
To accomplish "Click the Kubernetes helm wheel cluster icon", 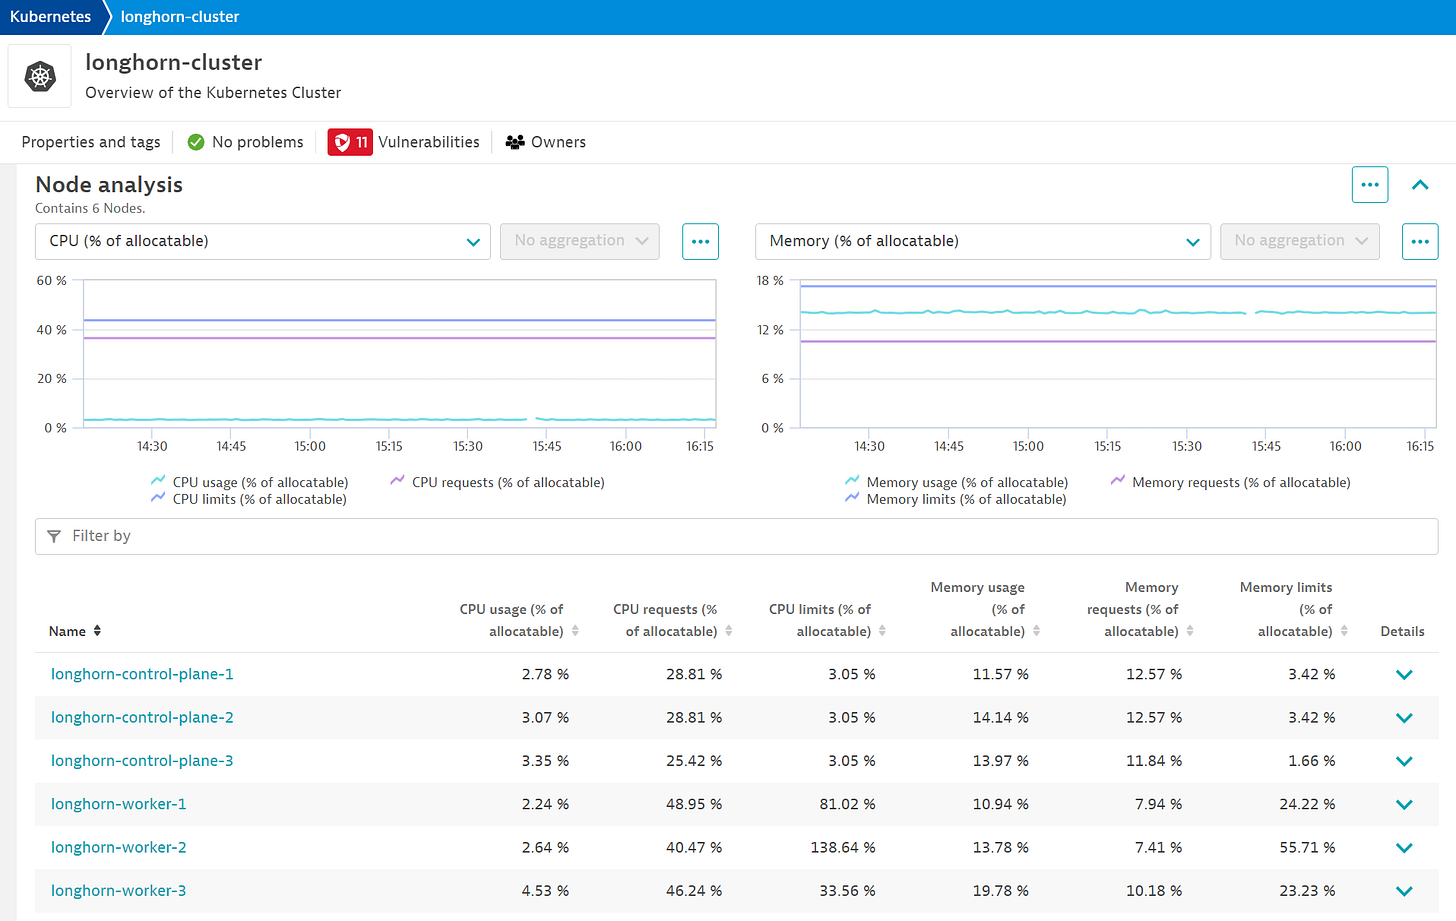I will 40,76.
